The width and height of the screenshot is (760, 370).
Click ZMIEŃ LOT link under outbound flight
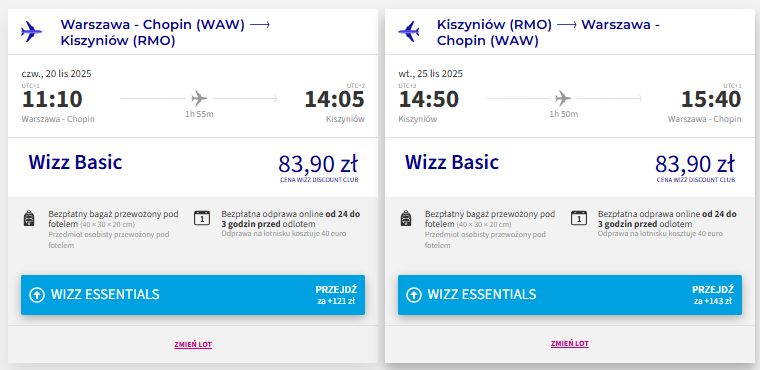(193, 345)
